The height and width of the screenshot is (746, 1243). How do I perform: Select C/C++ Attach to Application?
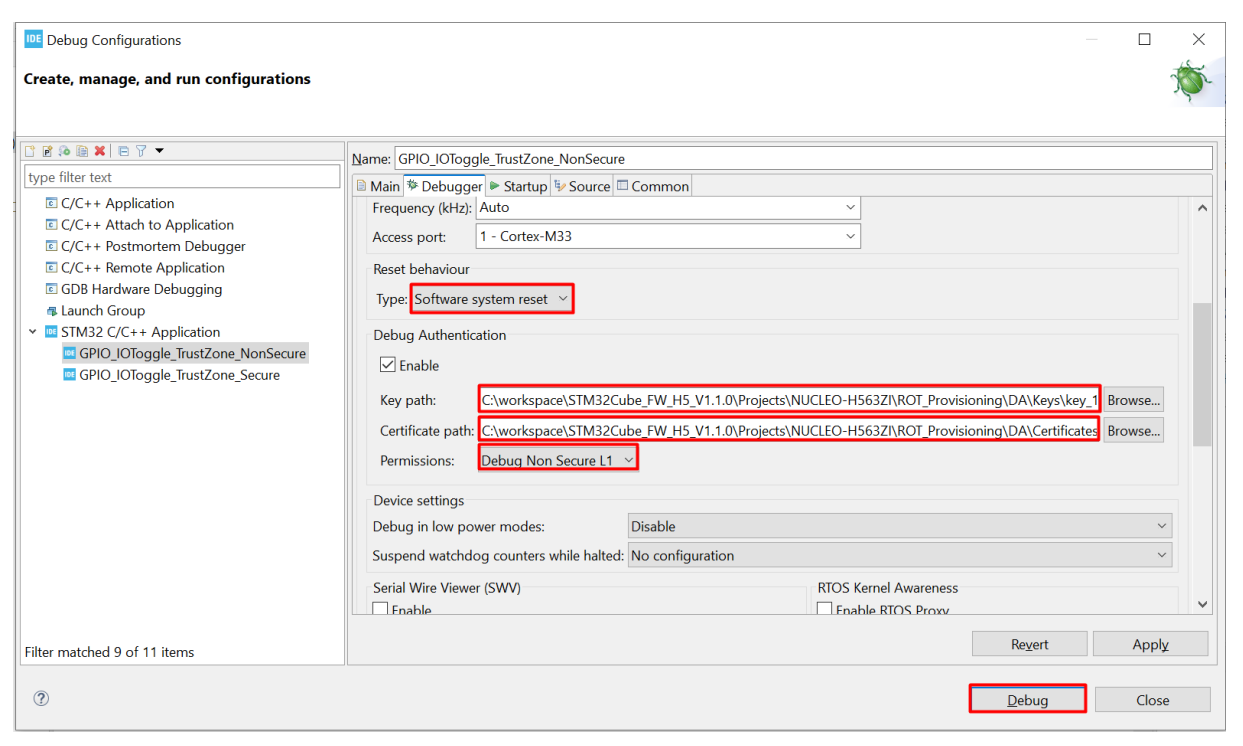(147, 225)
